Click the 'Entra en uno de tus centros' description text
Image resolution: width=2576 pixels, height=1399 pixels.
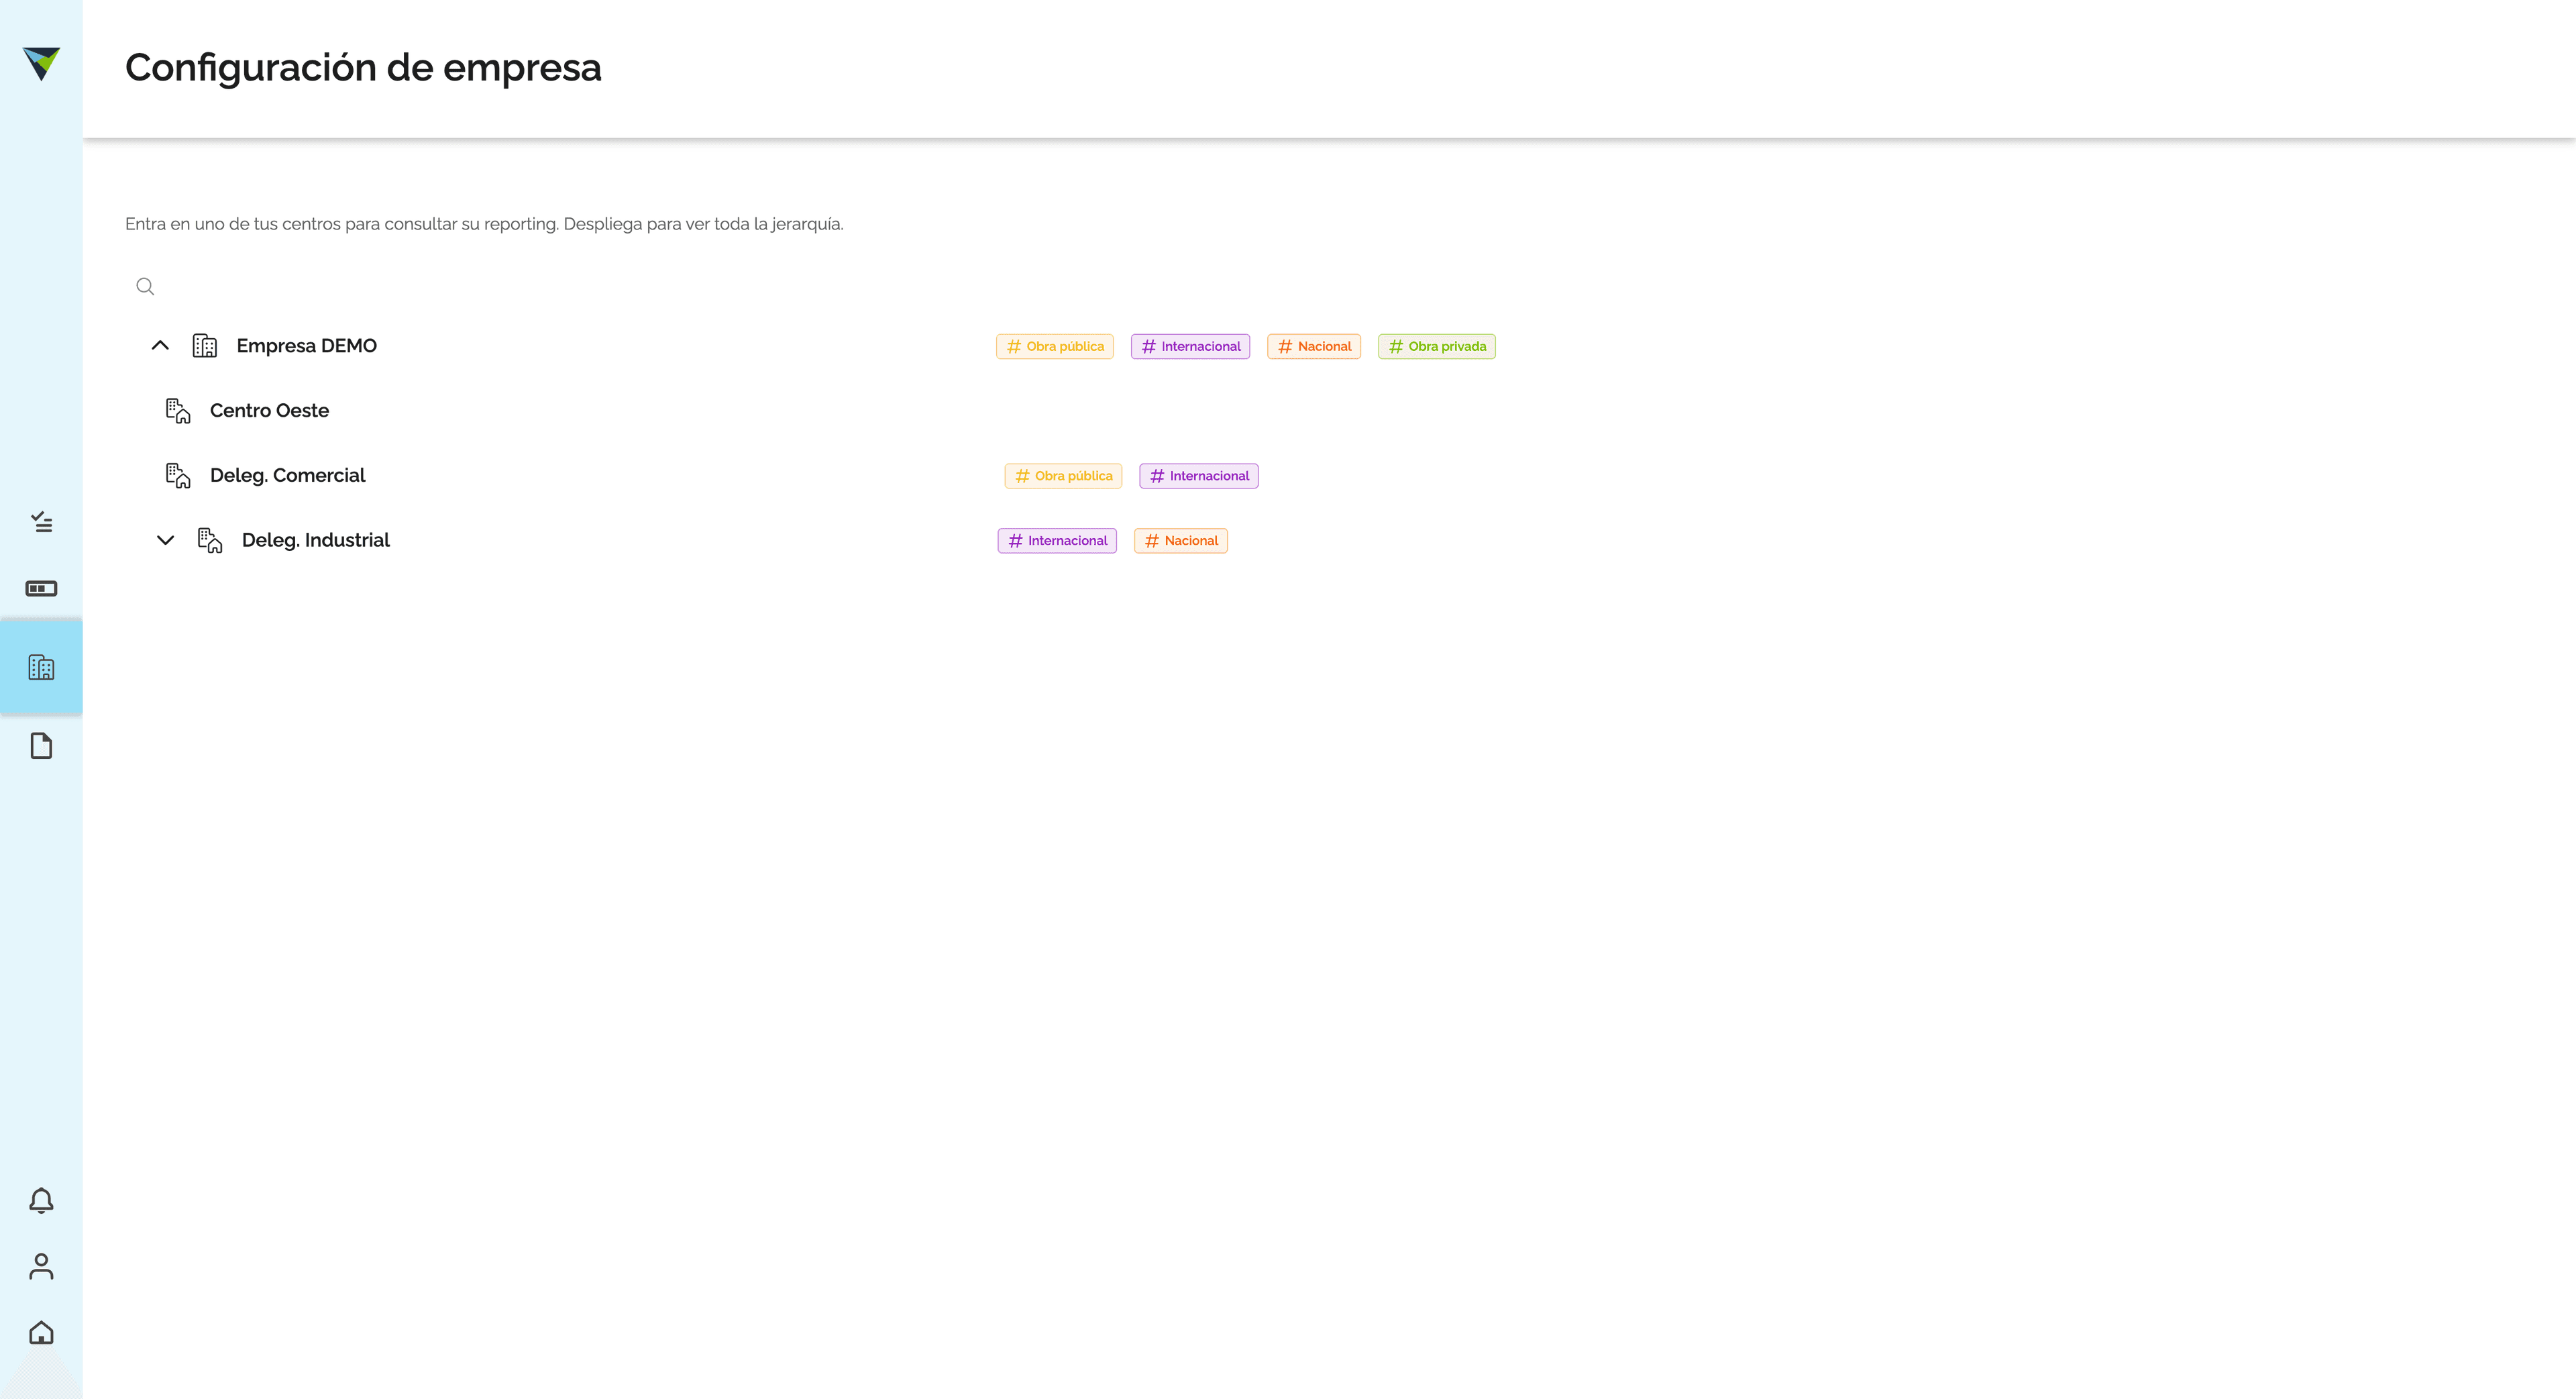pos(484,224)
